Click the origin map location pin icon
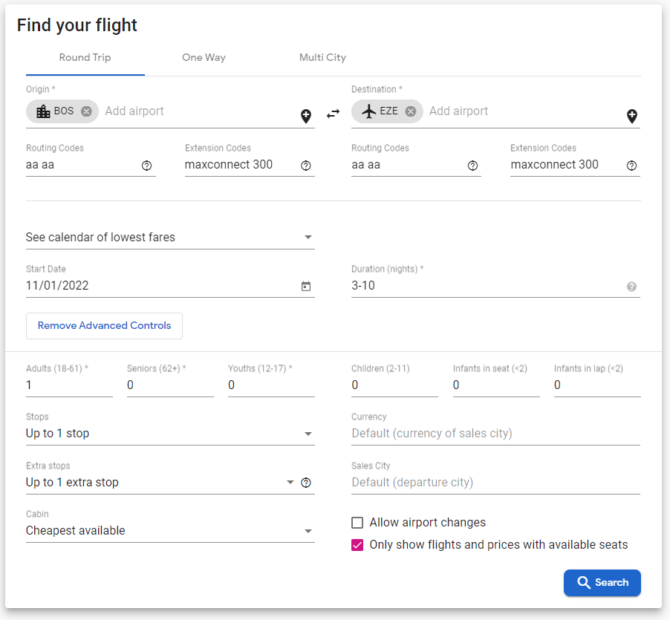 point(307,117)
